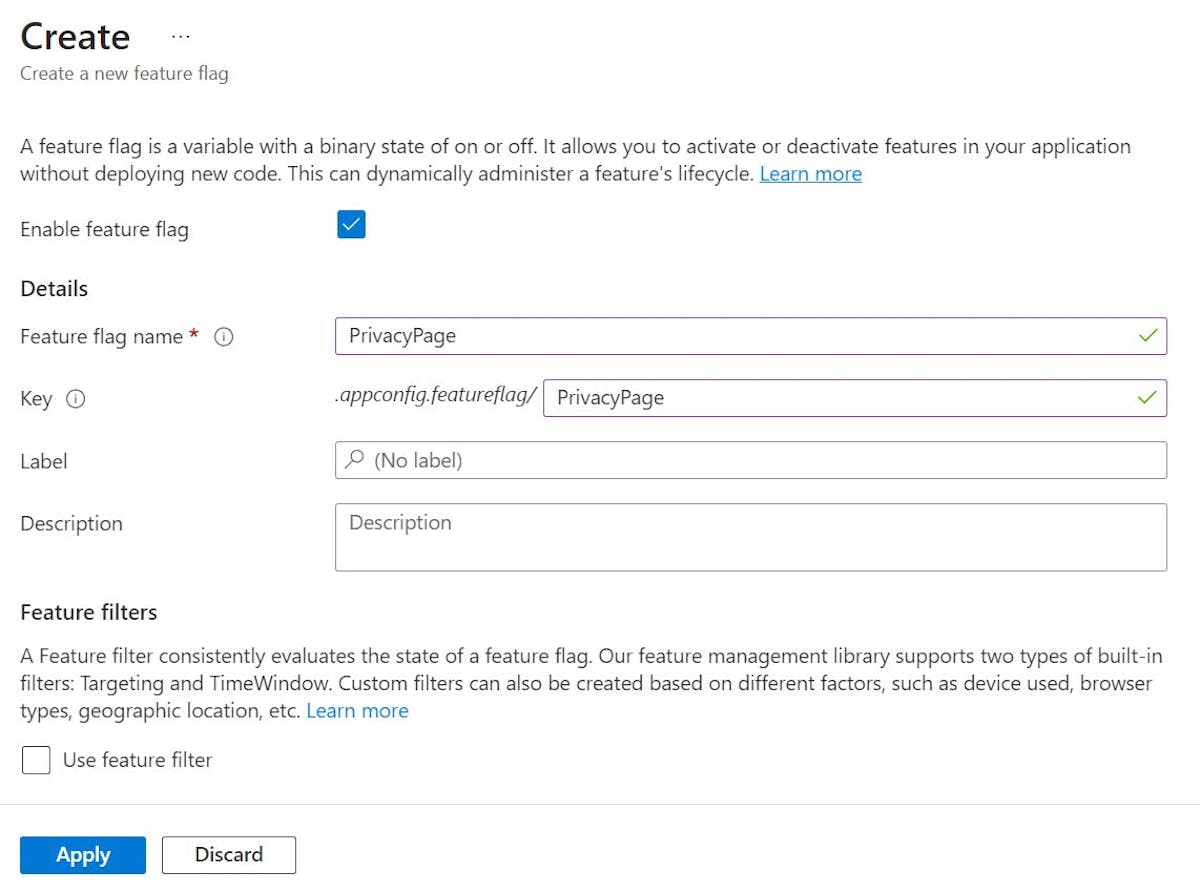
Task: Click the Label input showing No label
Action: (700, 460)
